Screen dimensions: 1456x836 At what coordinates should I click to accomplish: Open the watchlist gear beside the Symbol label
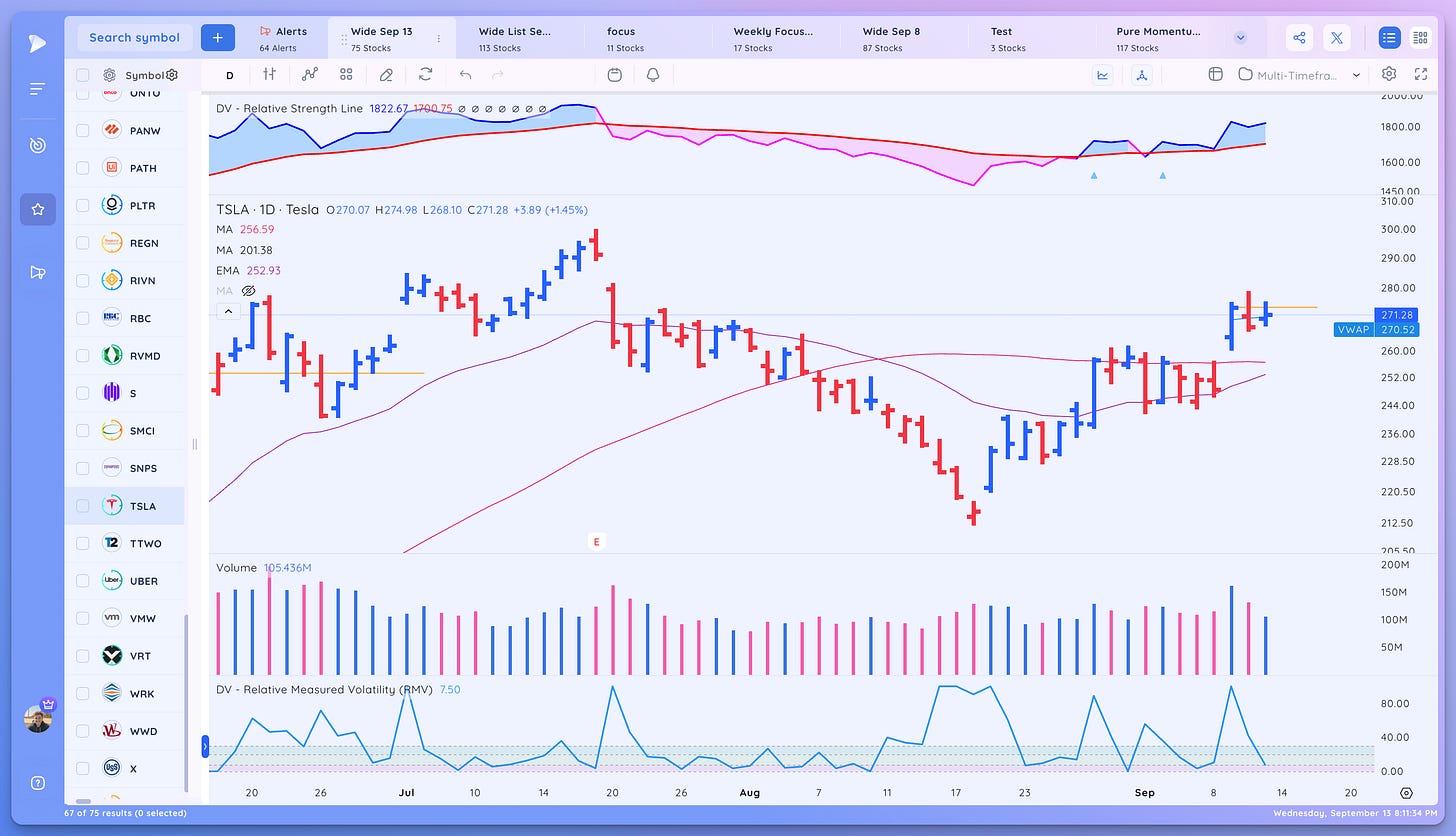[x=109, y=75]
